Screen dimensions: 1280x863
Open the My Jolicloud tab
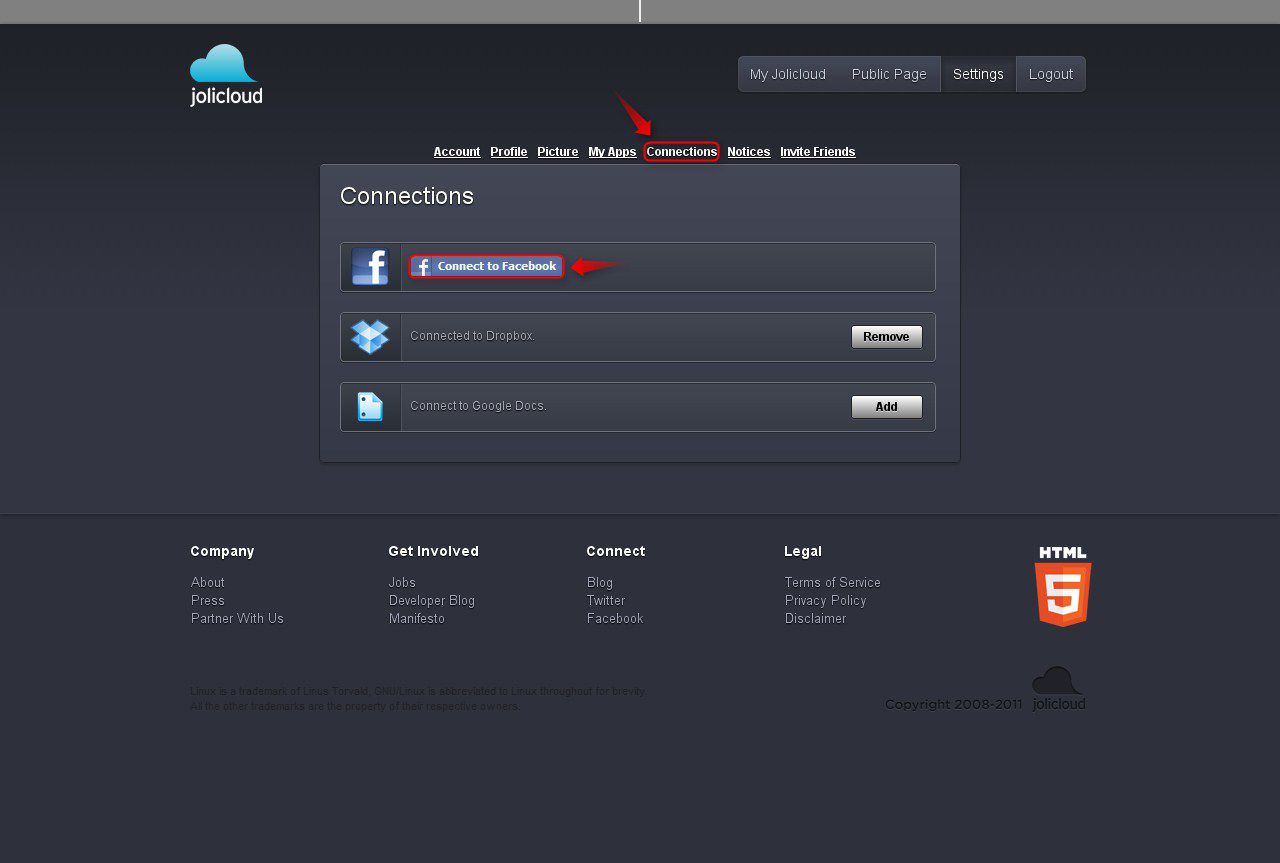point(788,74)
